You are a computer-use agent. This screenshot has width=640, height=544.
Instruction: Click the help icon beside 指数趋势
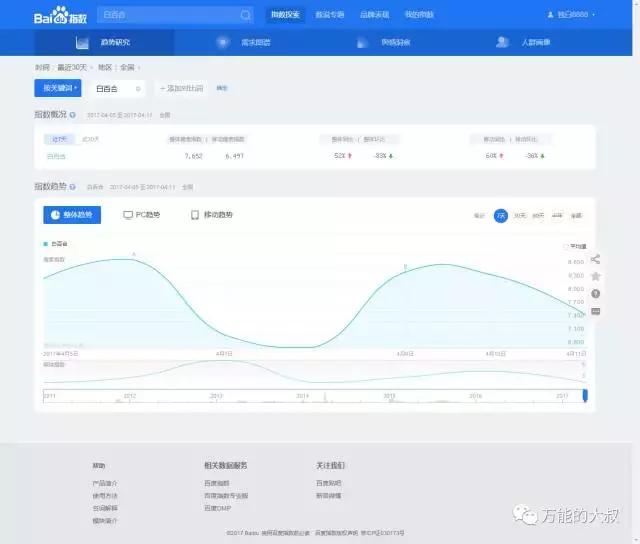[73, 187]
